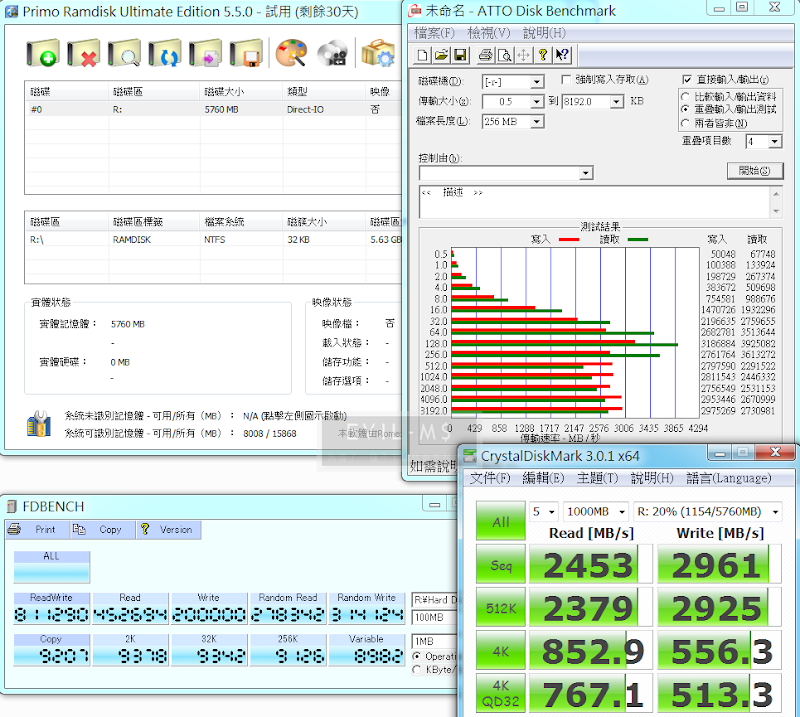
Task: Open the controlled-by dropdown in ATTO
Action: pyautogui.click(x=586, y=173)
